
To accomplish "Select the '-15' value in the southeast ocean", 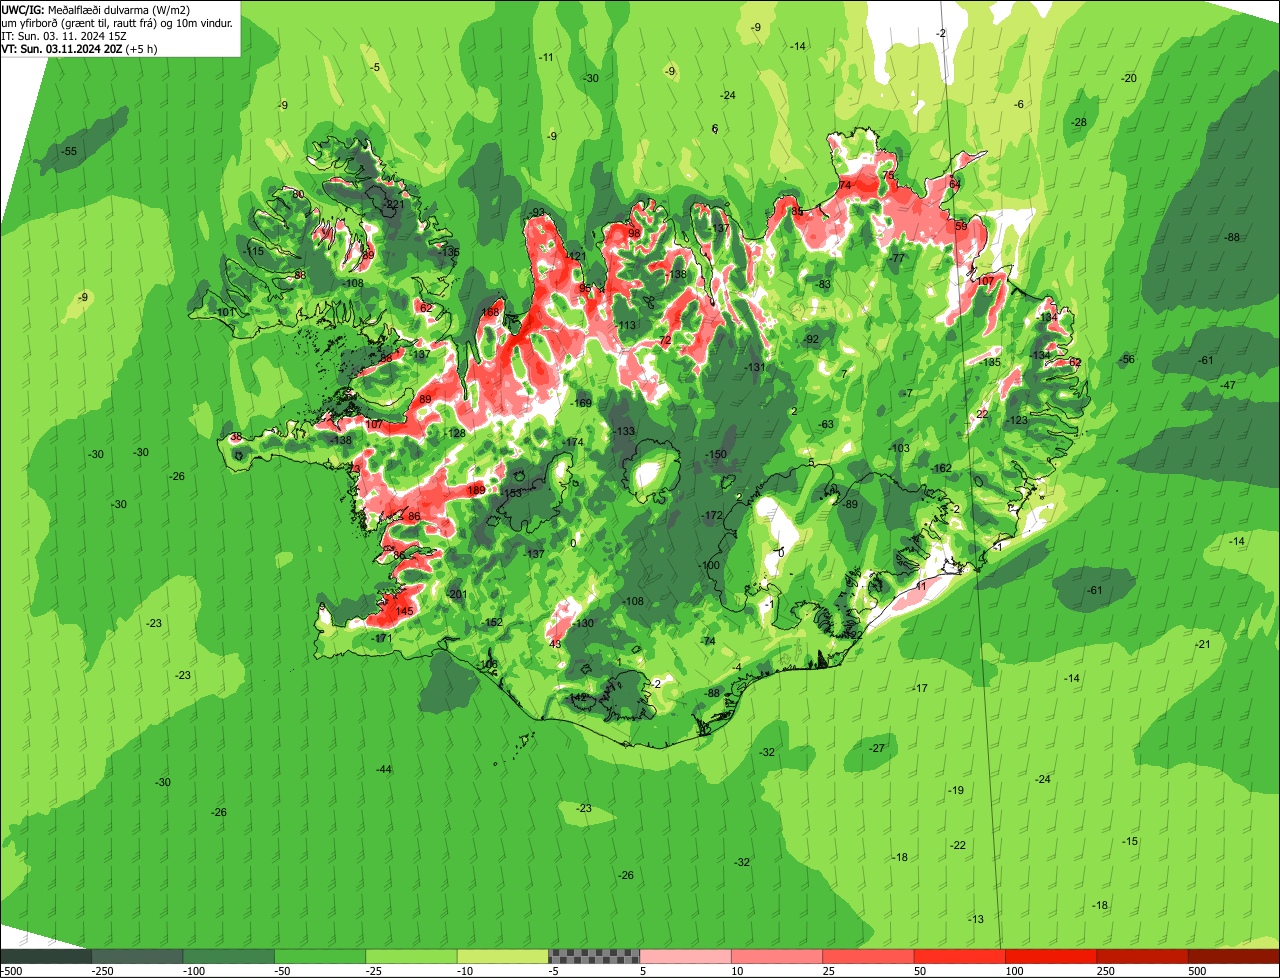I will point(1130,841).
